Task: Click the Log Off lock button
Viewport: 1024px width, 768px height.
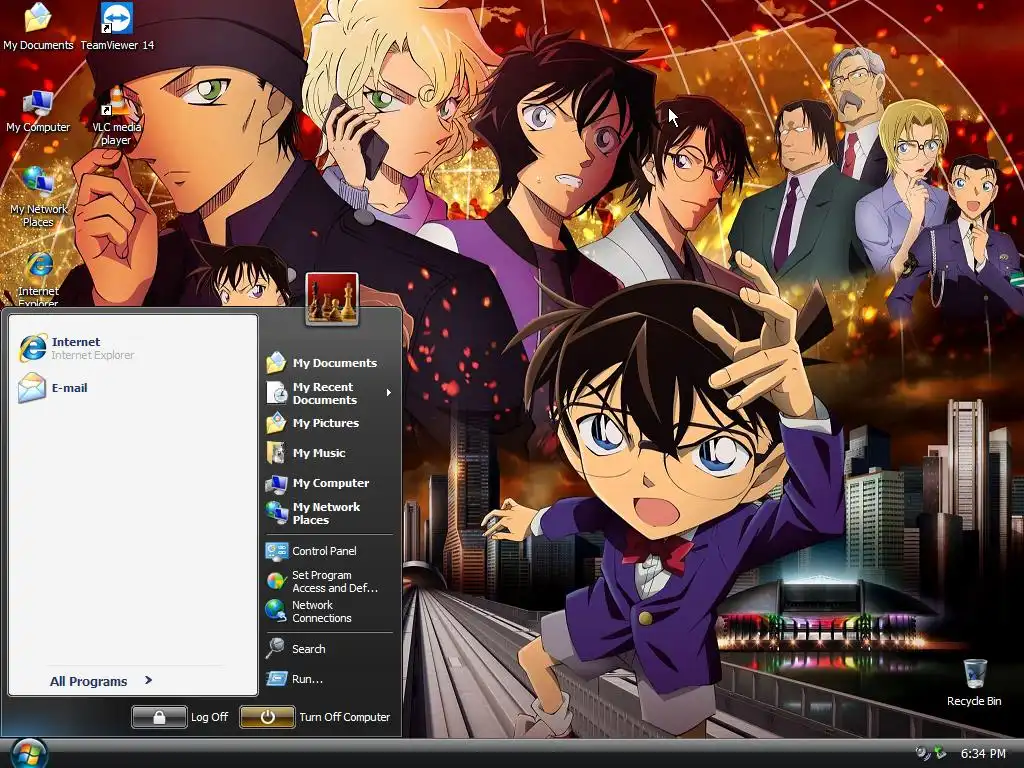Action: pyautogui.click(x=159, y=717)
